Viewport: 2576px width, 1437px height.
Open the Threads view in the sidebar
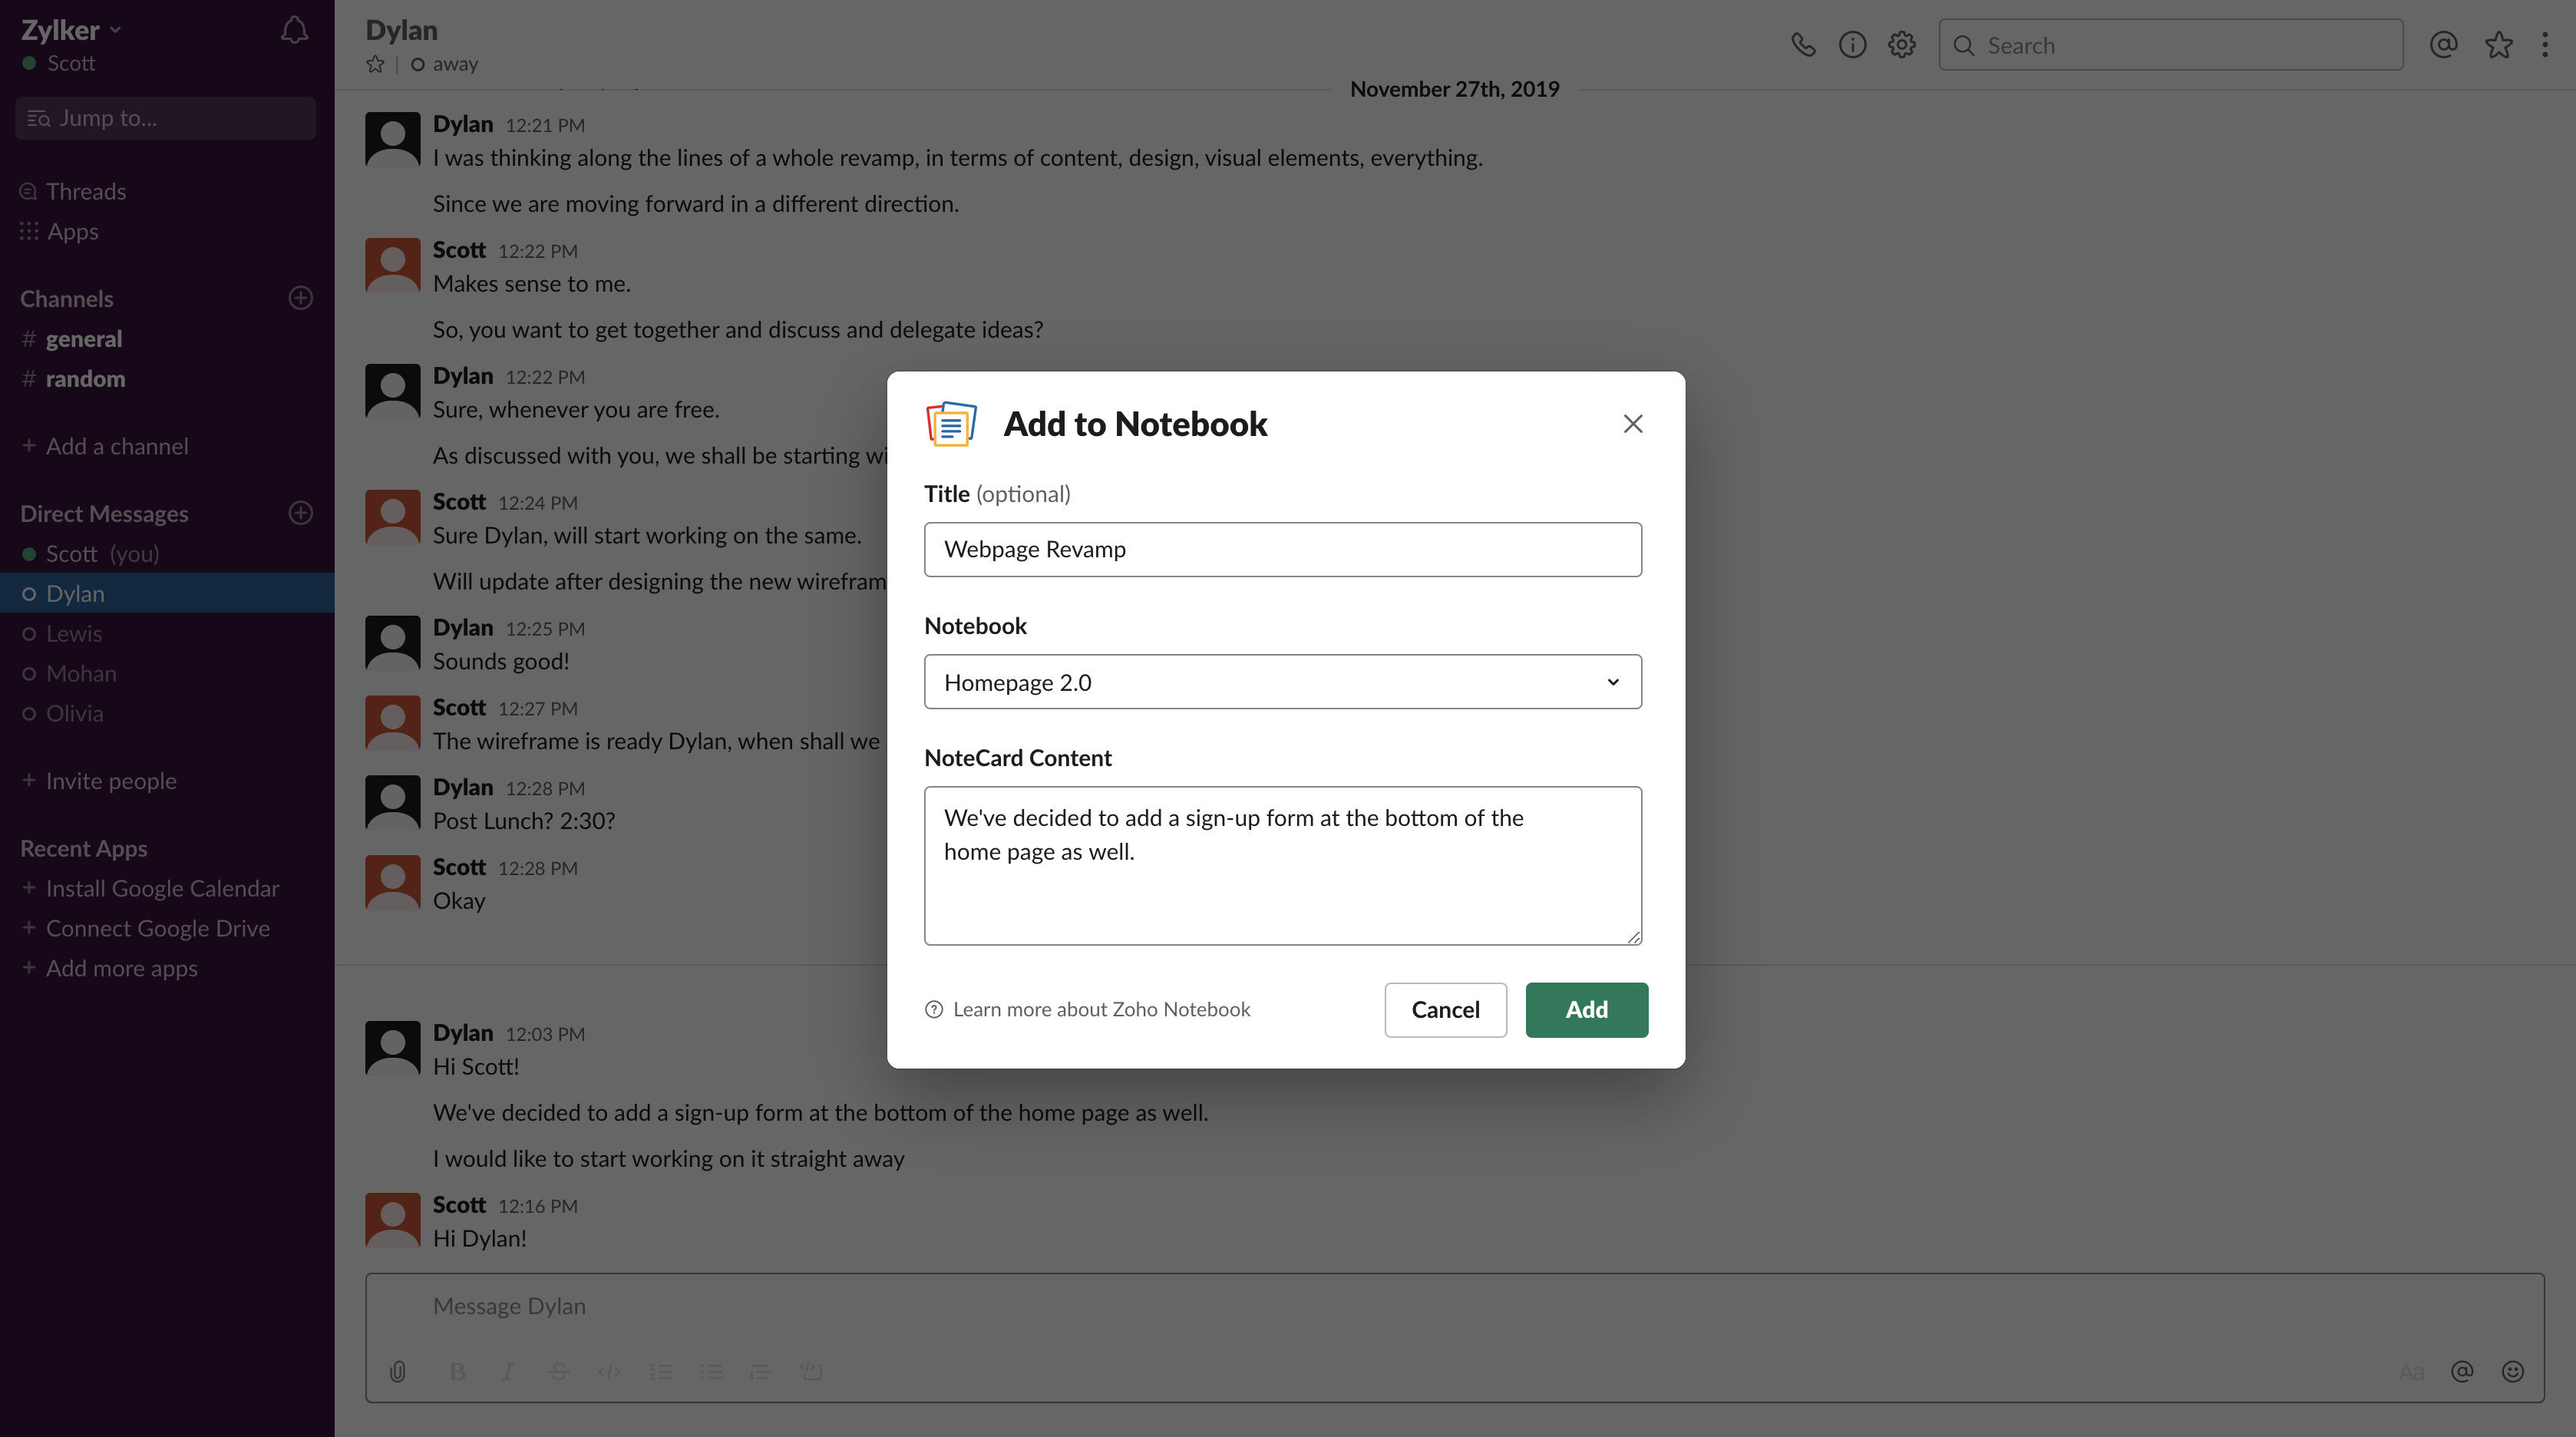tap(85, 191)
